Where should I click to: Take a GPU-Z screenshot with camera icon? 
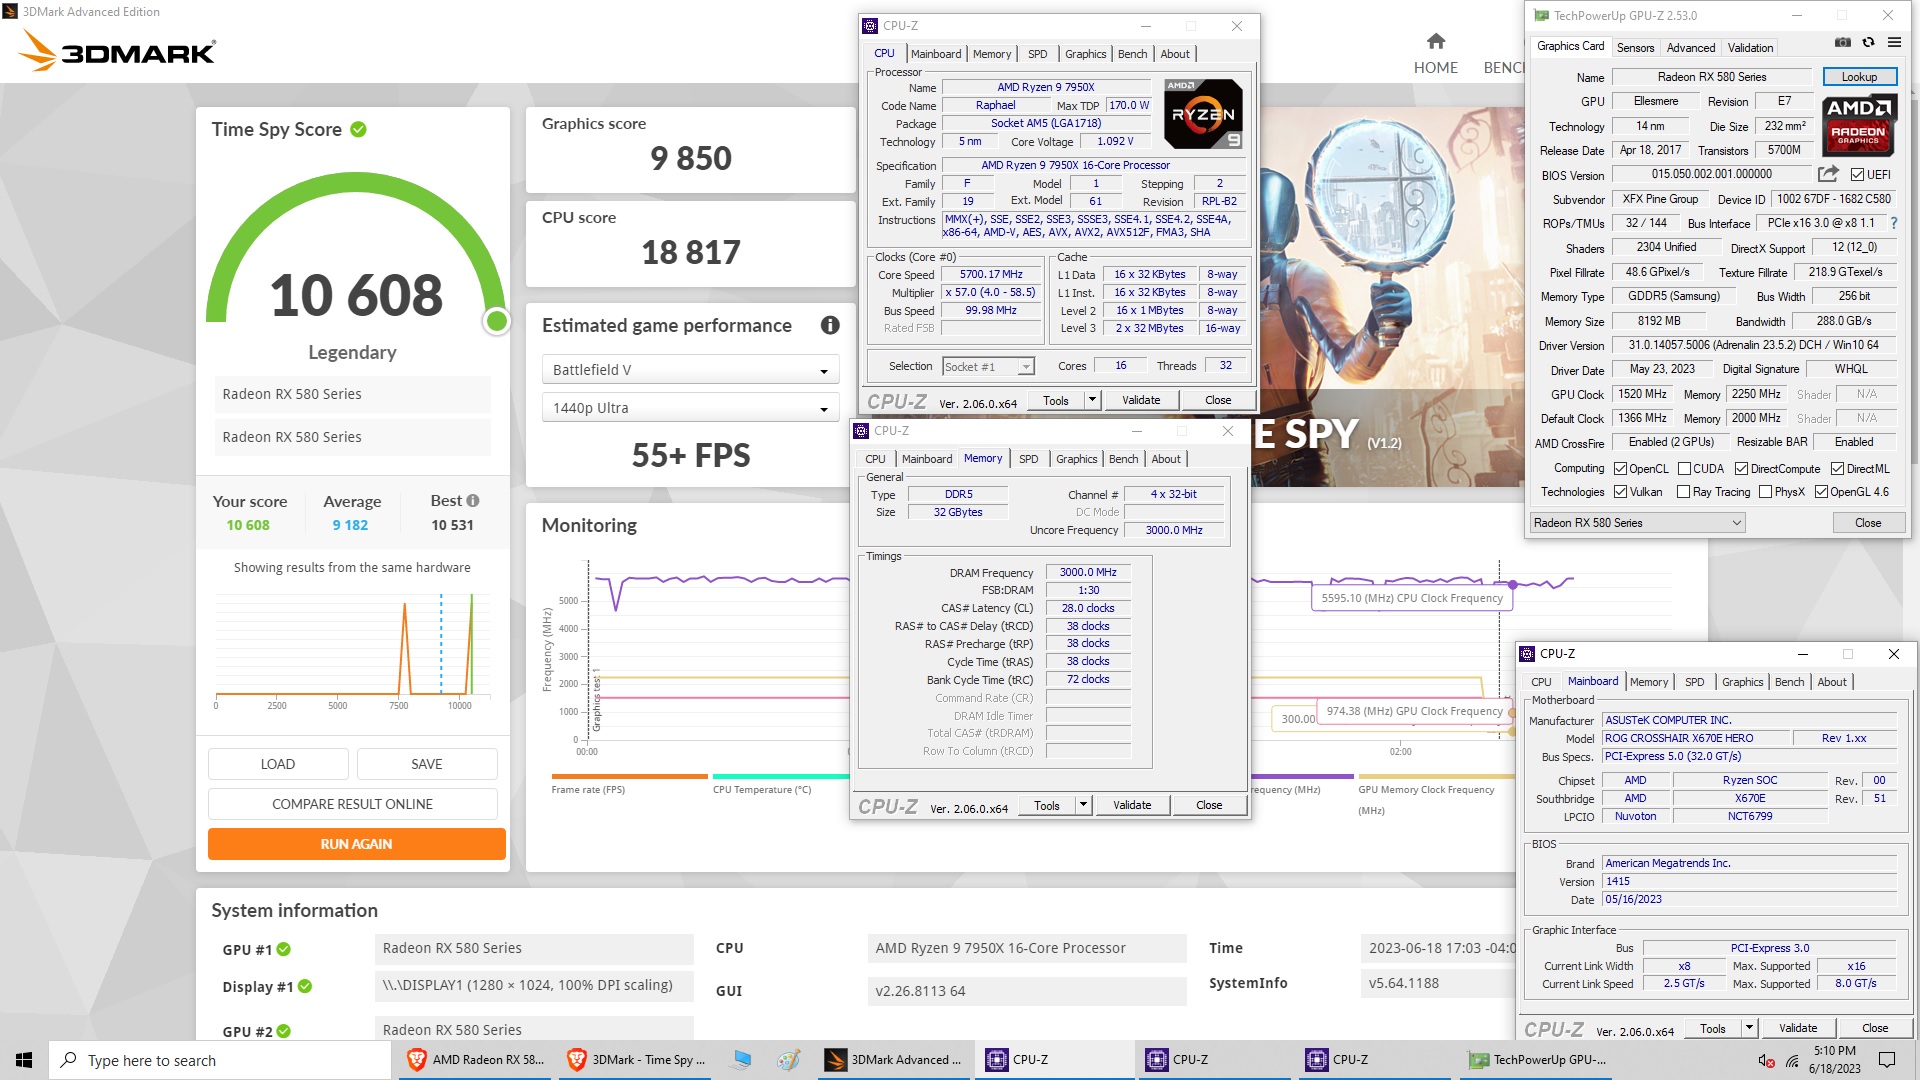[x=1843, y=43]
